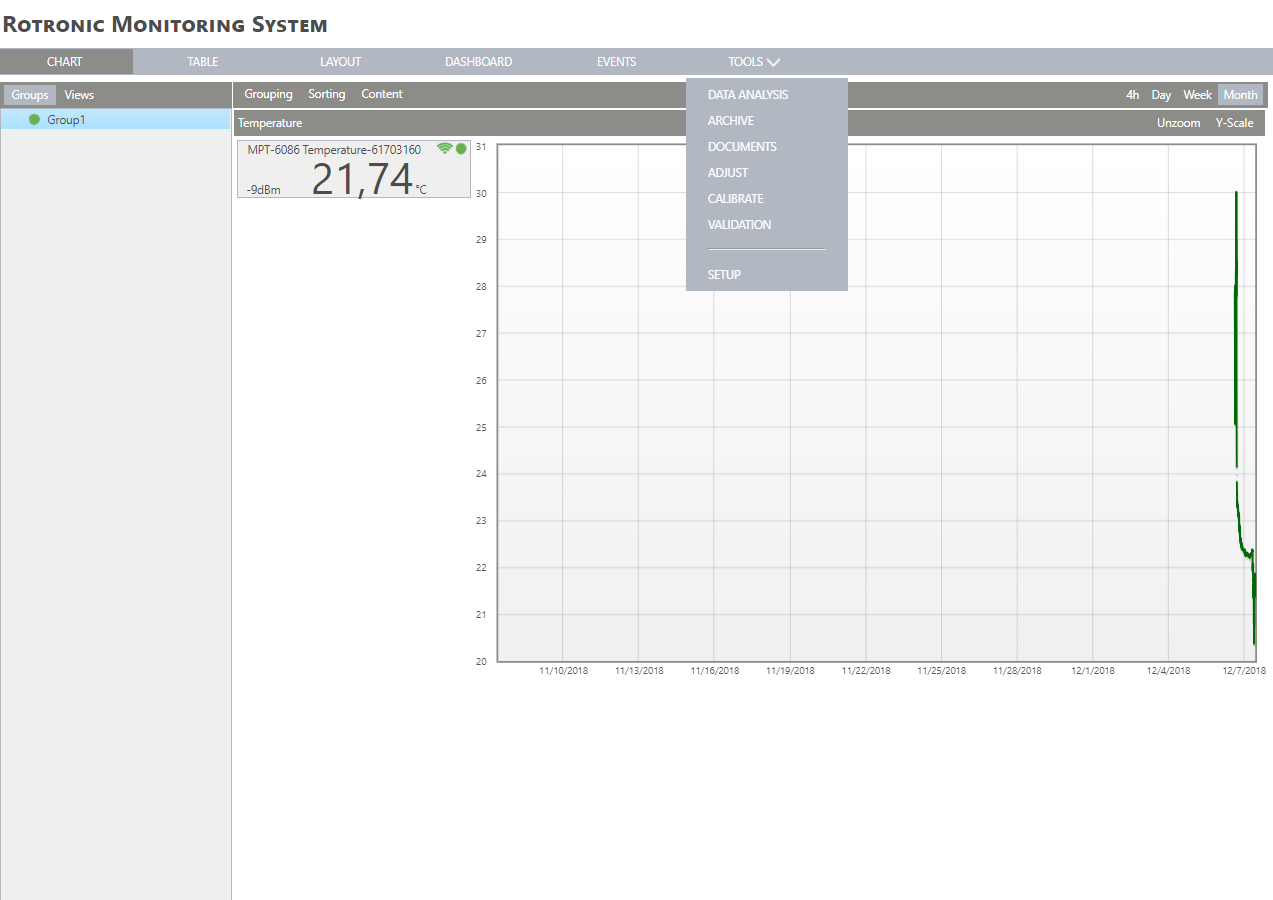Image resolution: width=1273 pixels, height=900 pixels.
Task: Click the 11/10/2018 date axis label
Action: click(x=564, y=670)
